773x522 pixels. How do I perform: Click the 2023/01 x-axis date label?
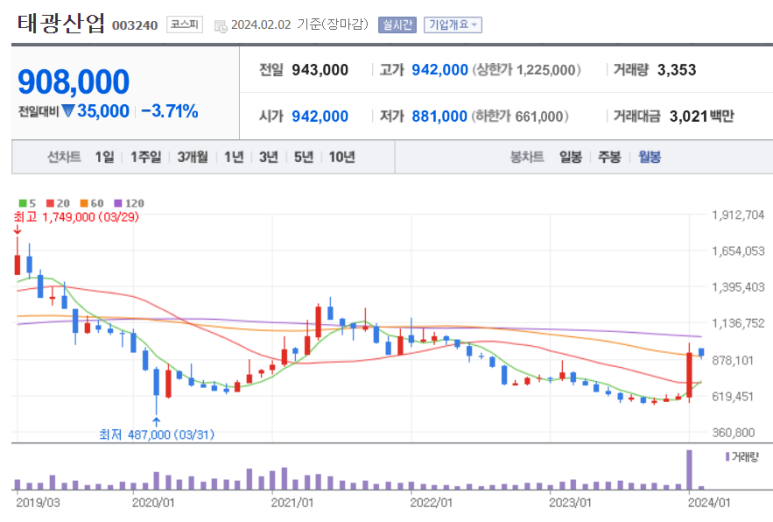pos(570,503)
